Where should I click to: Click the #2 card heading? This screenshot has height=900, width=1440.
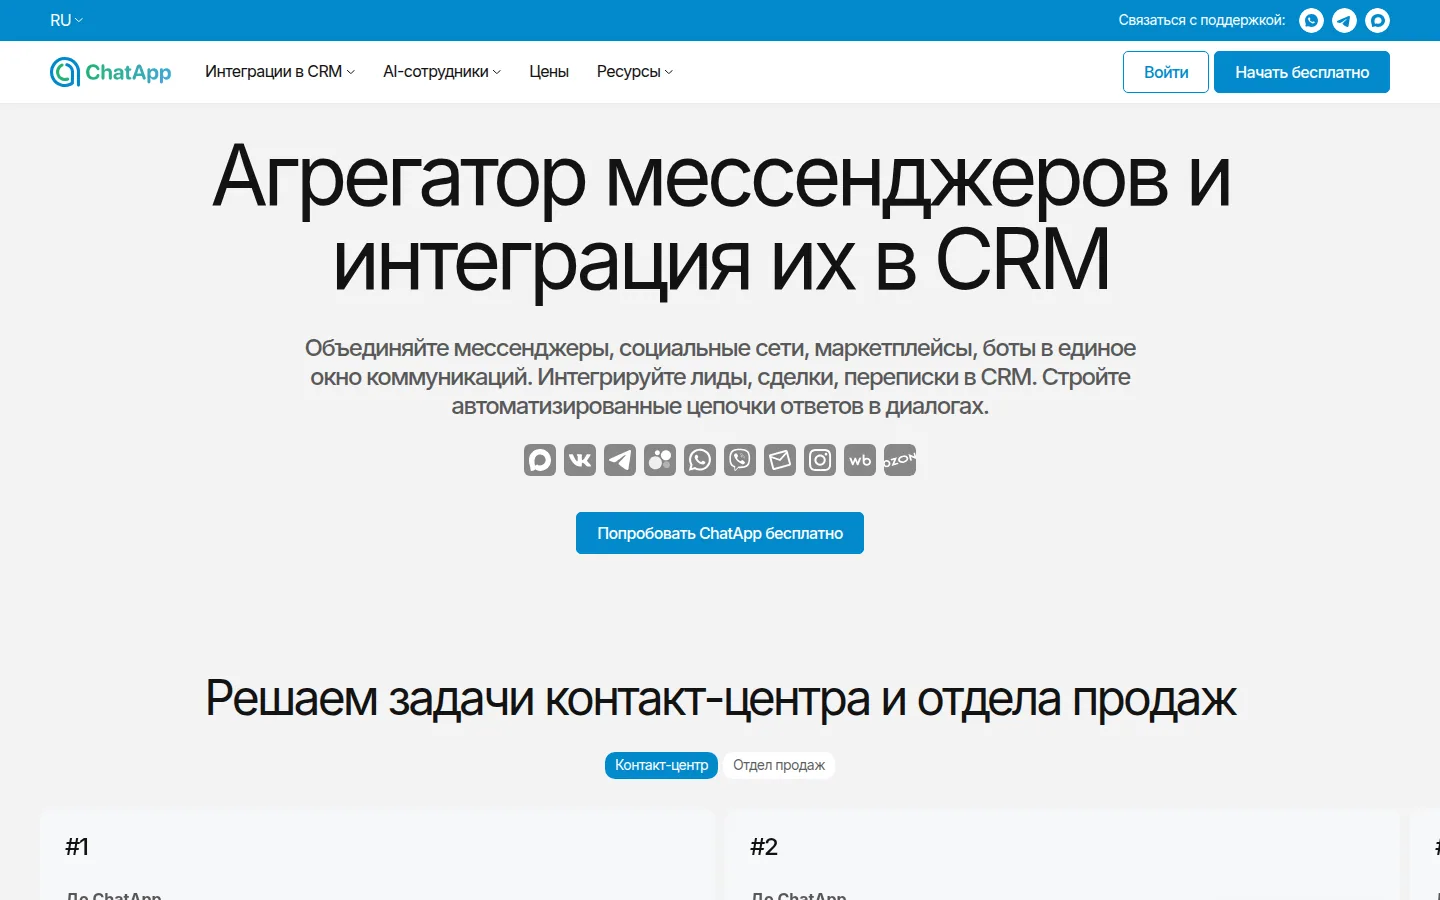click(x=764, y=847)
